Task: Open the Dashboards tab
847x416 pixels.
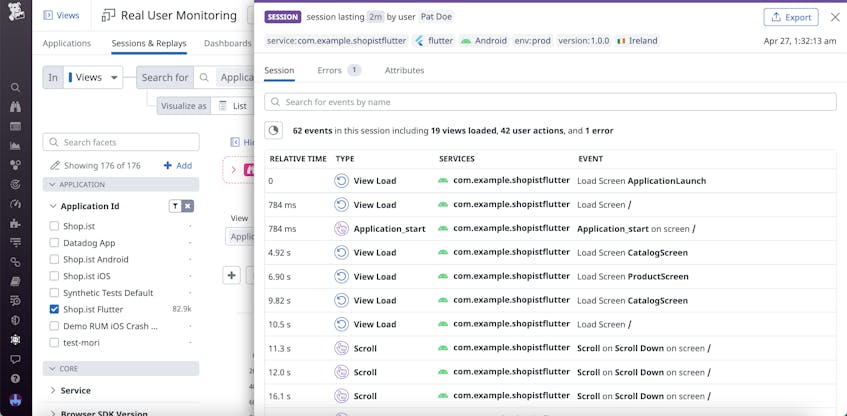Action: click(227, 43)
